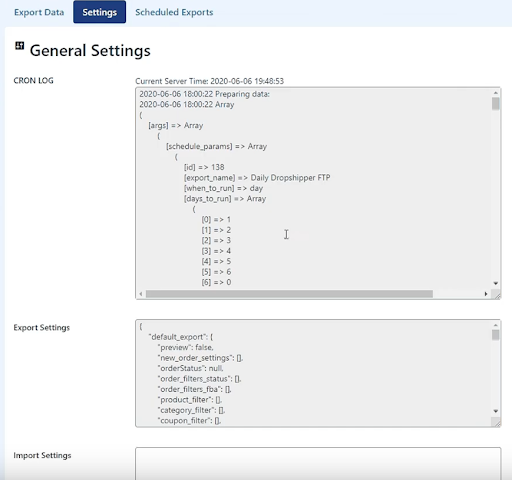Click the '[args] => Array' line

pos(176,125)
